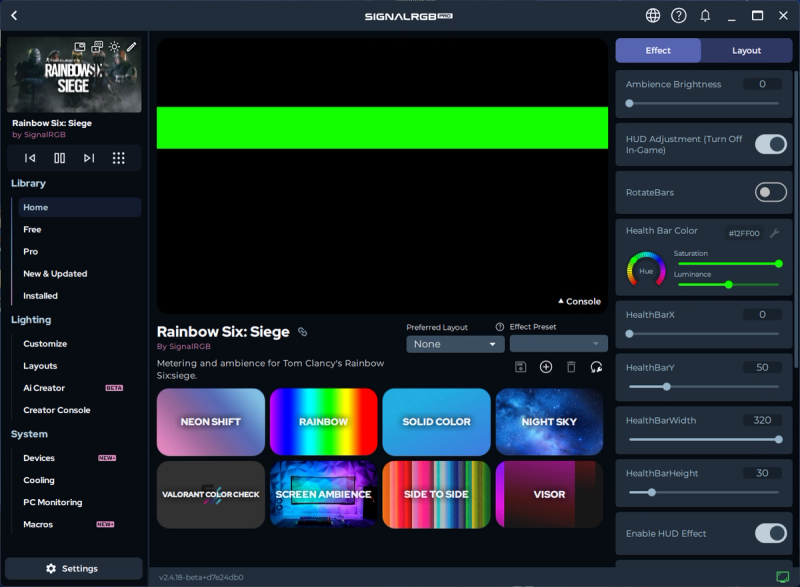Open Devices in the System section
800x587 pixels.
39,458
